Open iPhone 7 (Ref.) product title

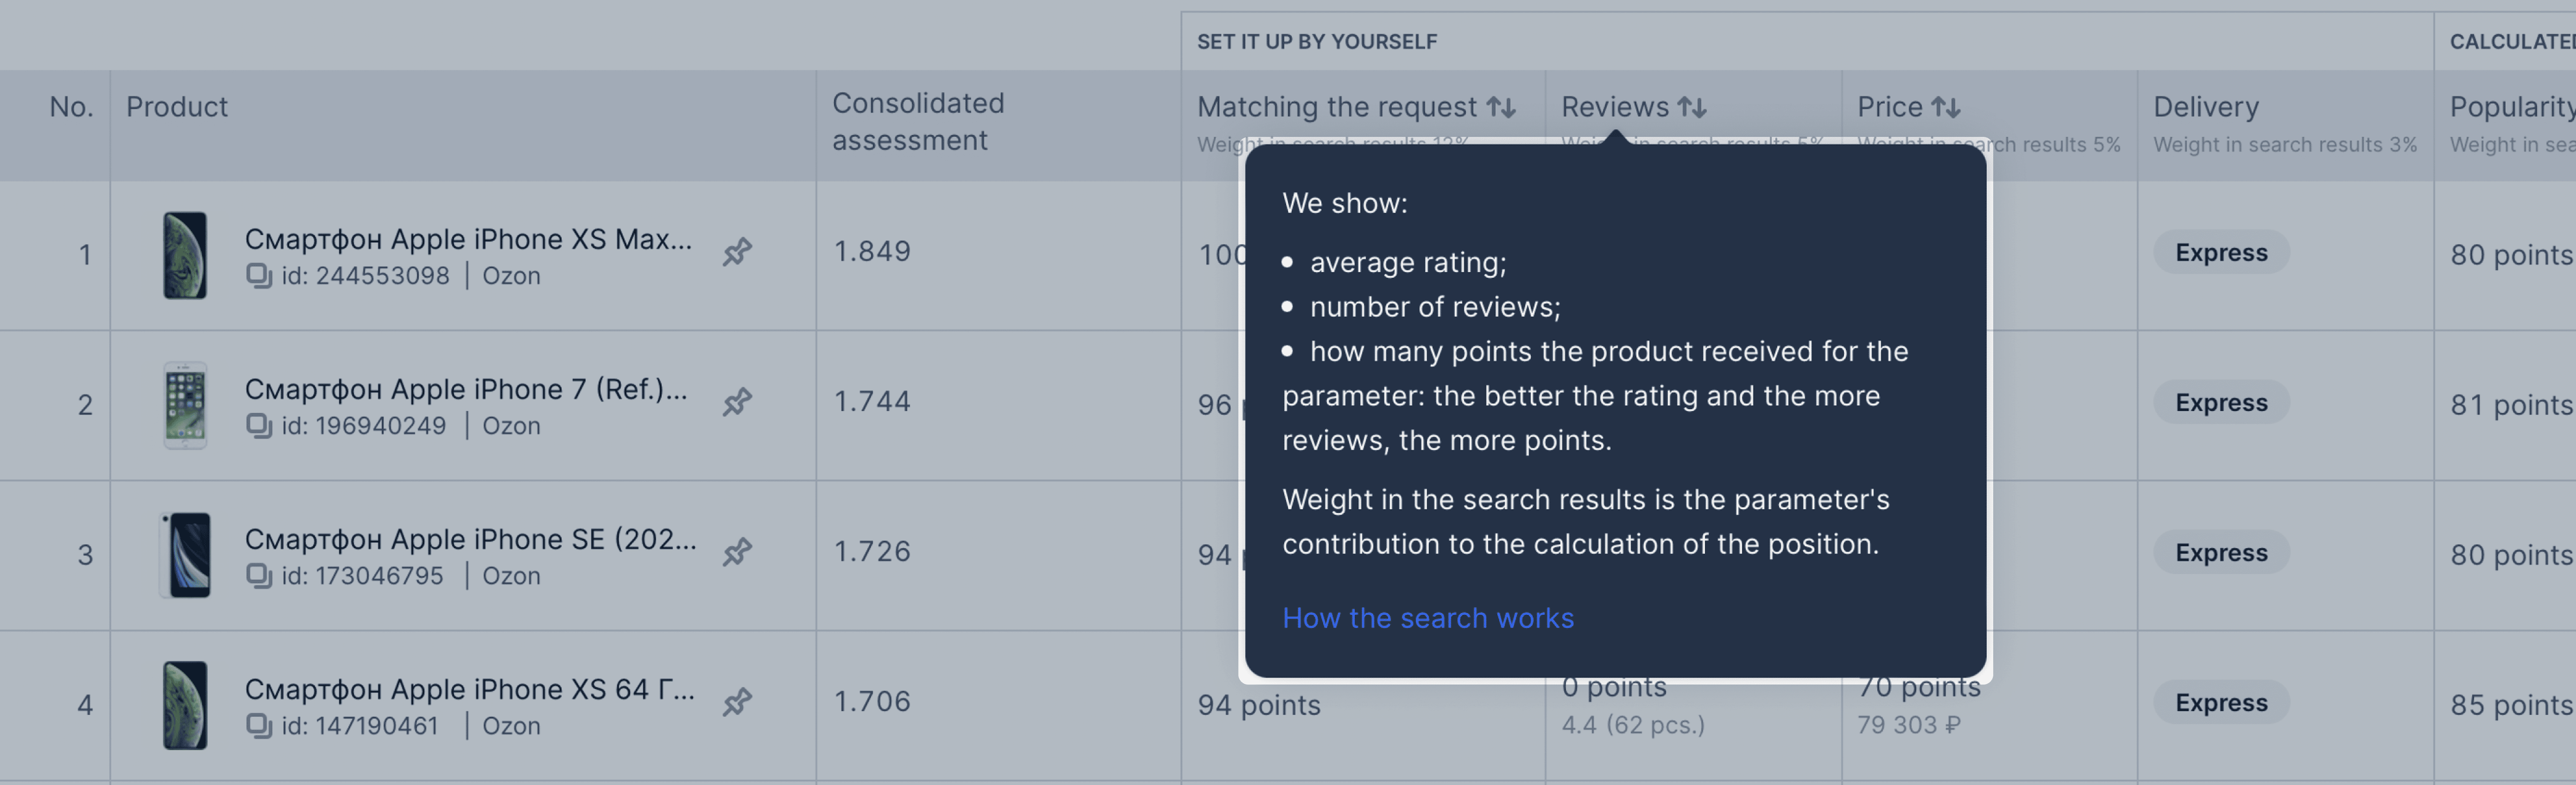466,389
